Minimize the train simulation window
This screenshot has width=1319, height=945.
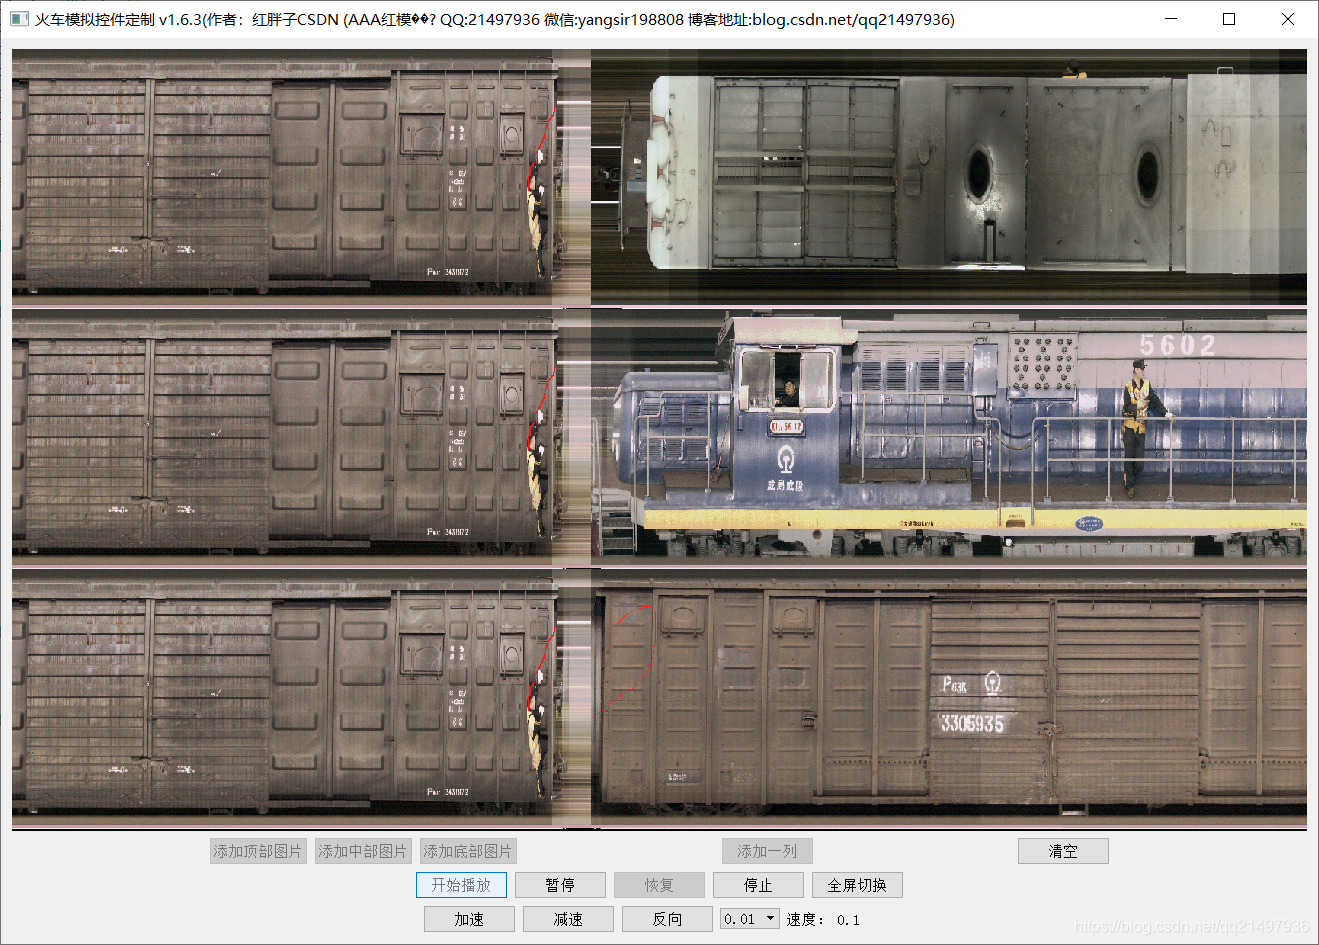pyautogui.click(x=1171, y=19)
